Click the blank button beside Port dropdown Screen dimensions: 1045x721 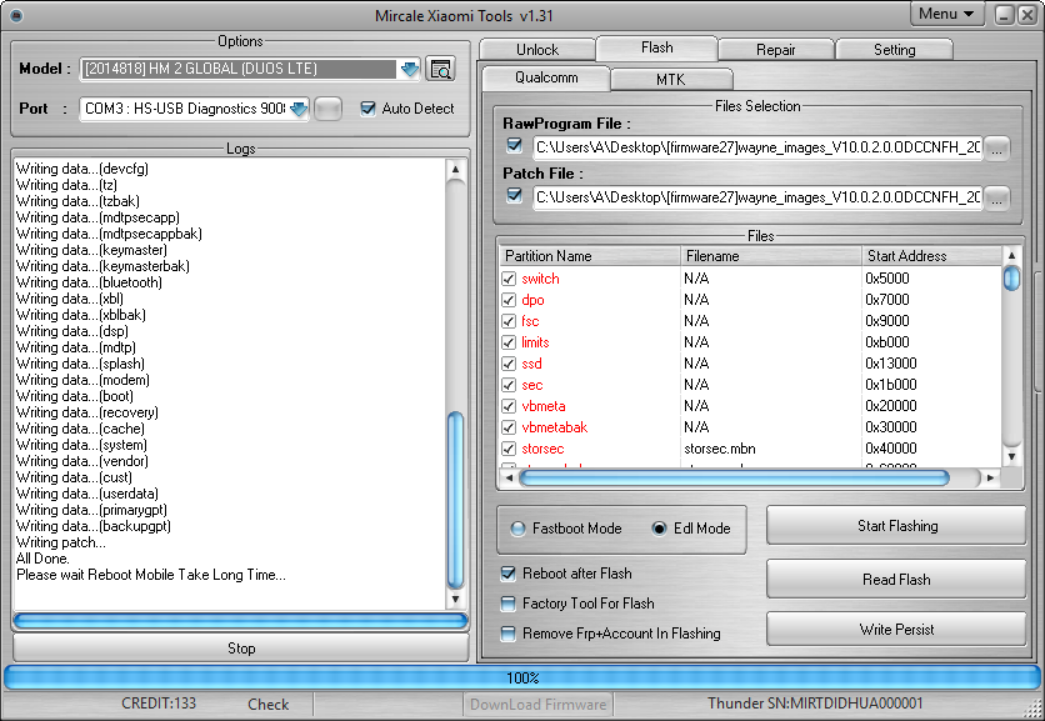(328, 109)
